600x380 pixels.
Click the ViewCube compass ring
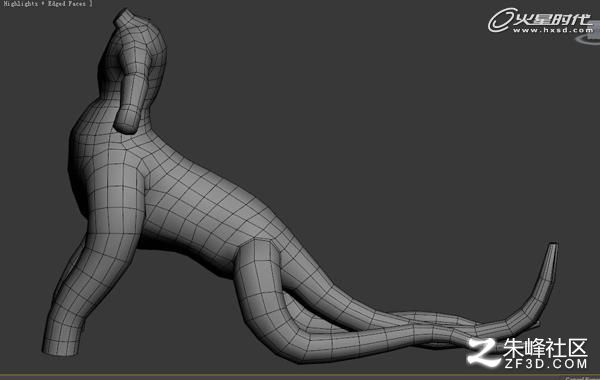point(588,40)
